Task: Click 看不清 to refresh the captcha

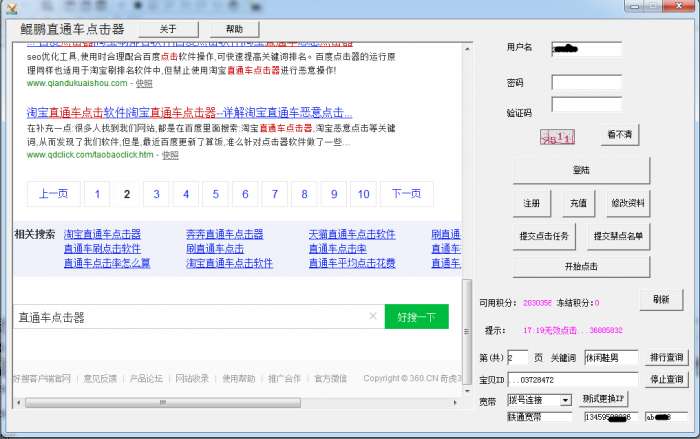Action: click(x=620, y=134)
